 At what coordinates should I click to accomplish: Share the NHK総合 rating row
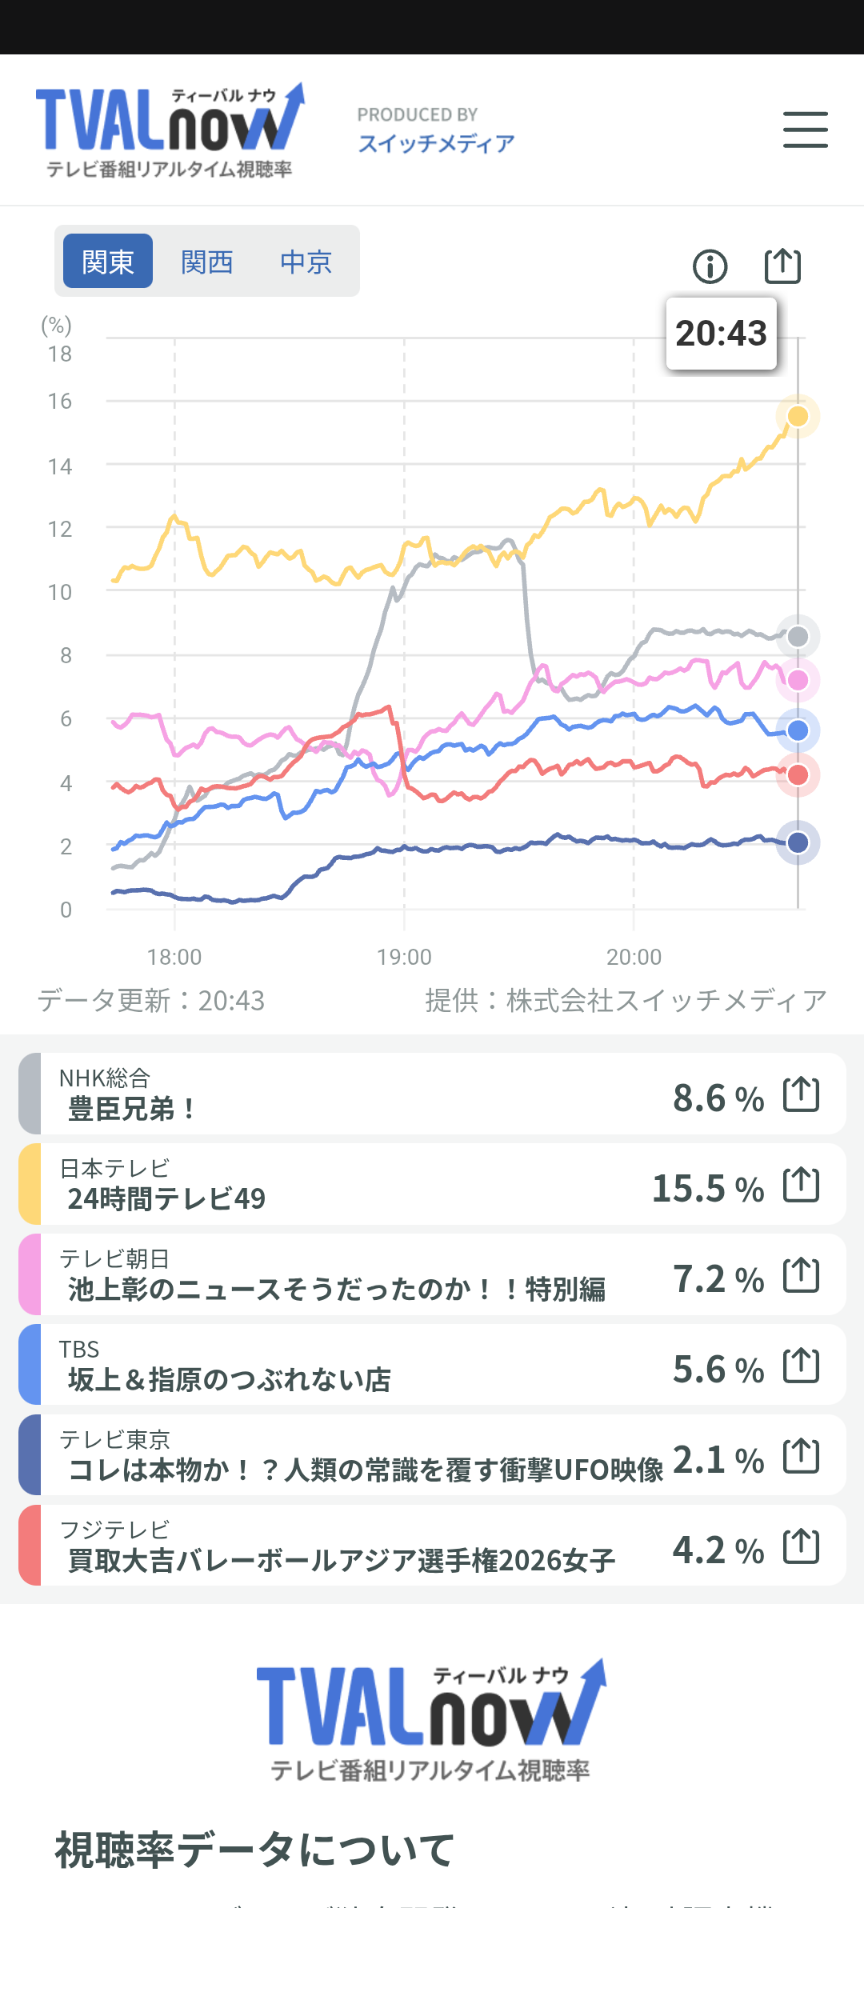[801, 1095]
